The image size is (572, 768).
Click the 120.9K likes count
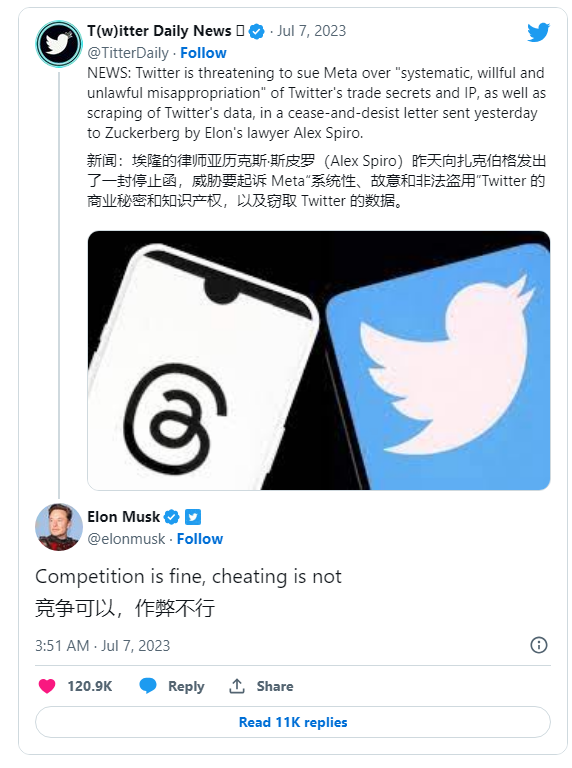90,686
